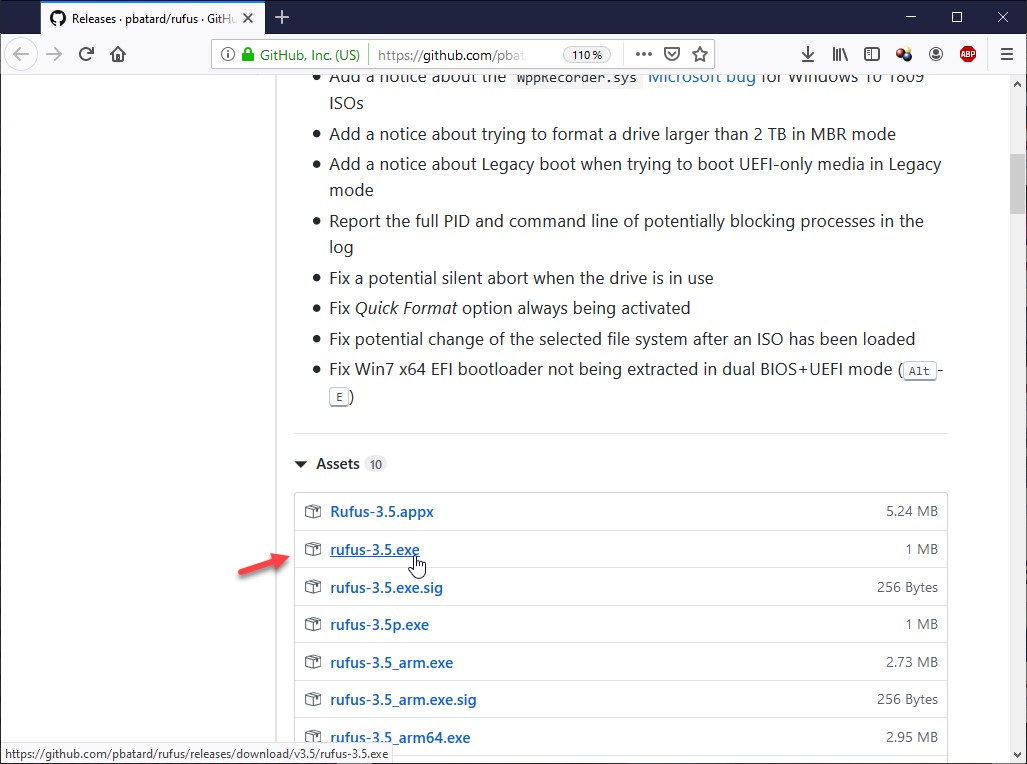1027x764 pixels.
Task: Bookmark this page with the star icon
Action: [x=700, y=54]
